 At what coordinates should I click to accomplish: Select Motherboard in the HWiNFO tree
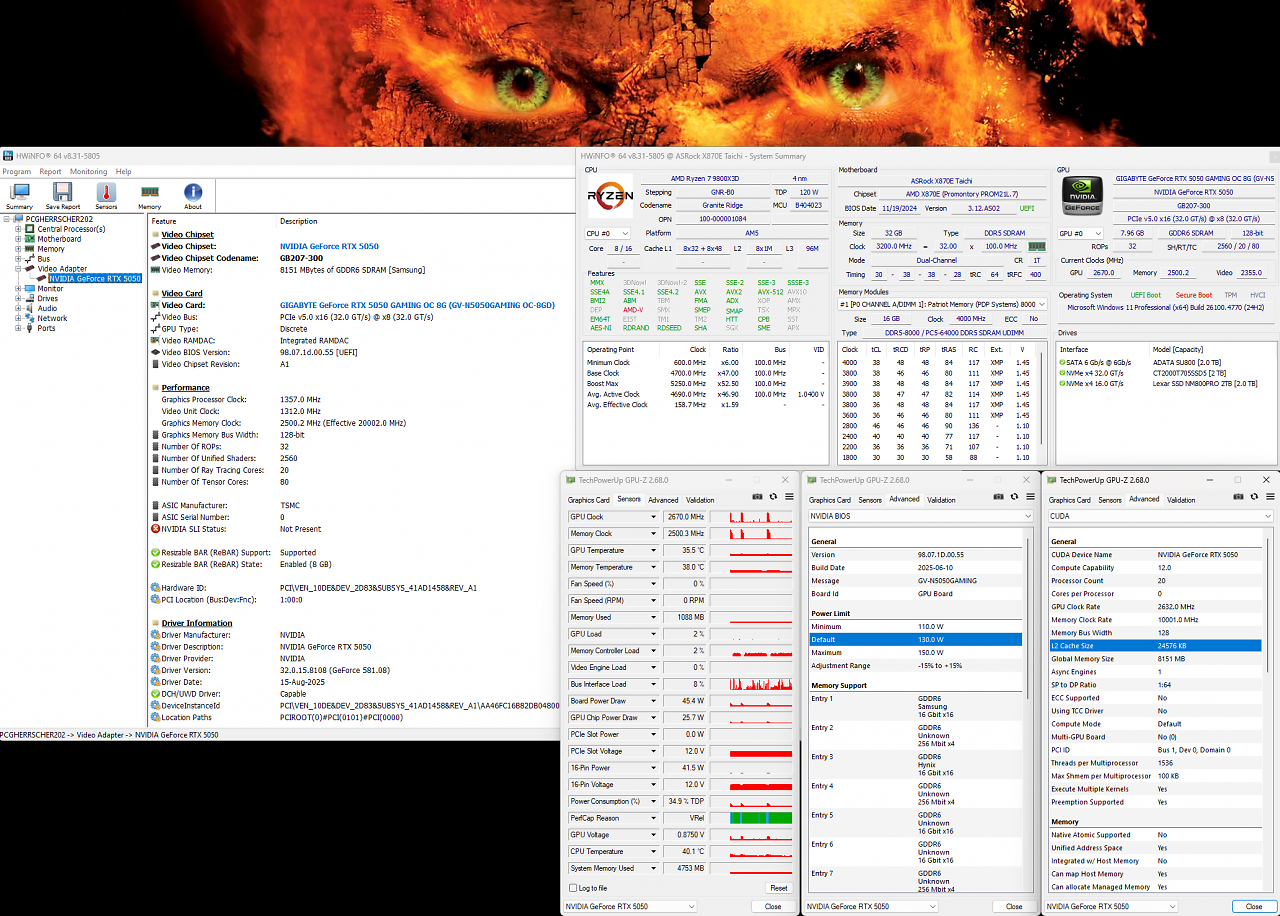click(x=59, y=239)
